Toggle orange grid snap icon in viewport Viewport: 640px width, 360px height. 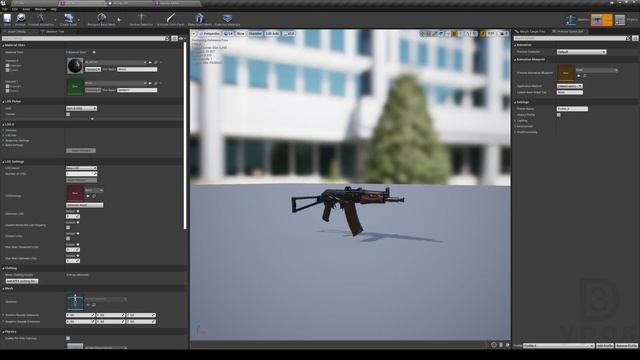click(x=454, y=34)
